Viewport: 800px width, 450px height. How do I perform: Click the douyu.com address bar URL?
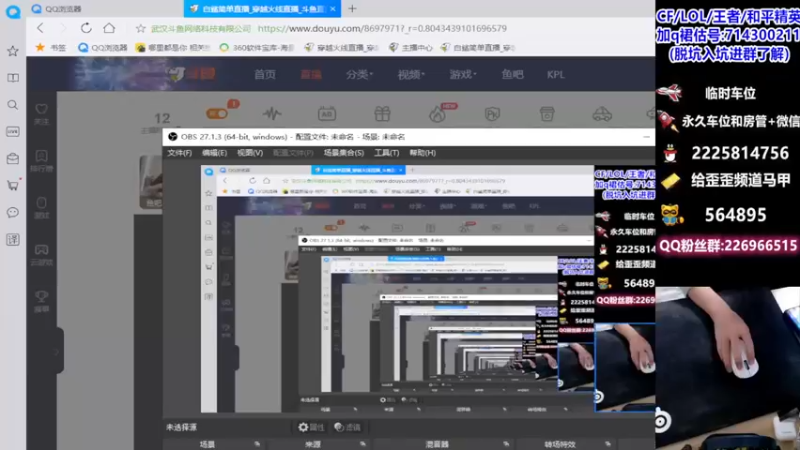[382, 29]
